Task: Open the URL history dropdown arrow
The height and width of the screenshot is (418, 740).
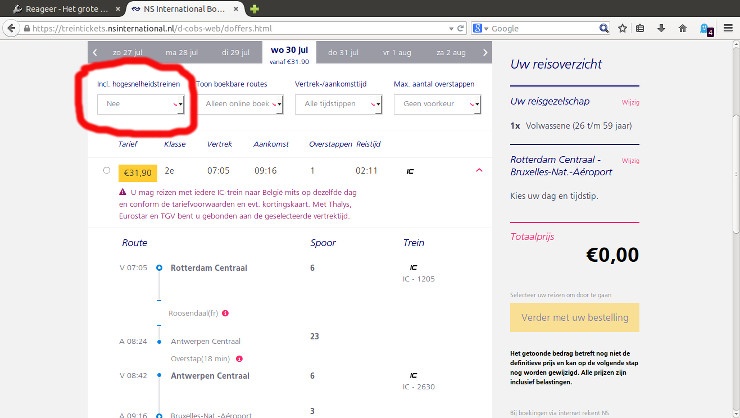Action: pyautogui.click(x=451, y=28)
